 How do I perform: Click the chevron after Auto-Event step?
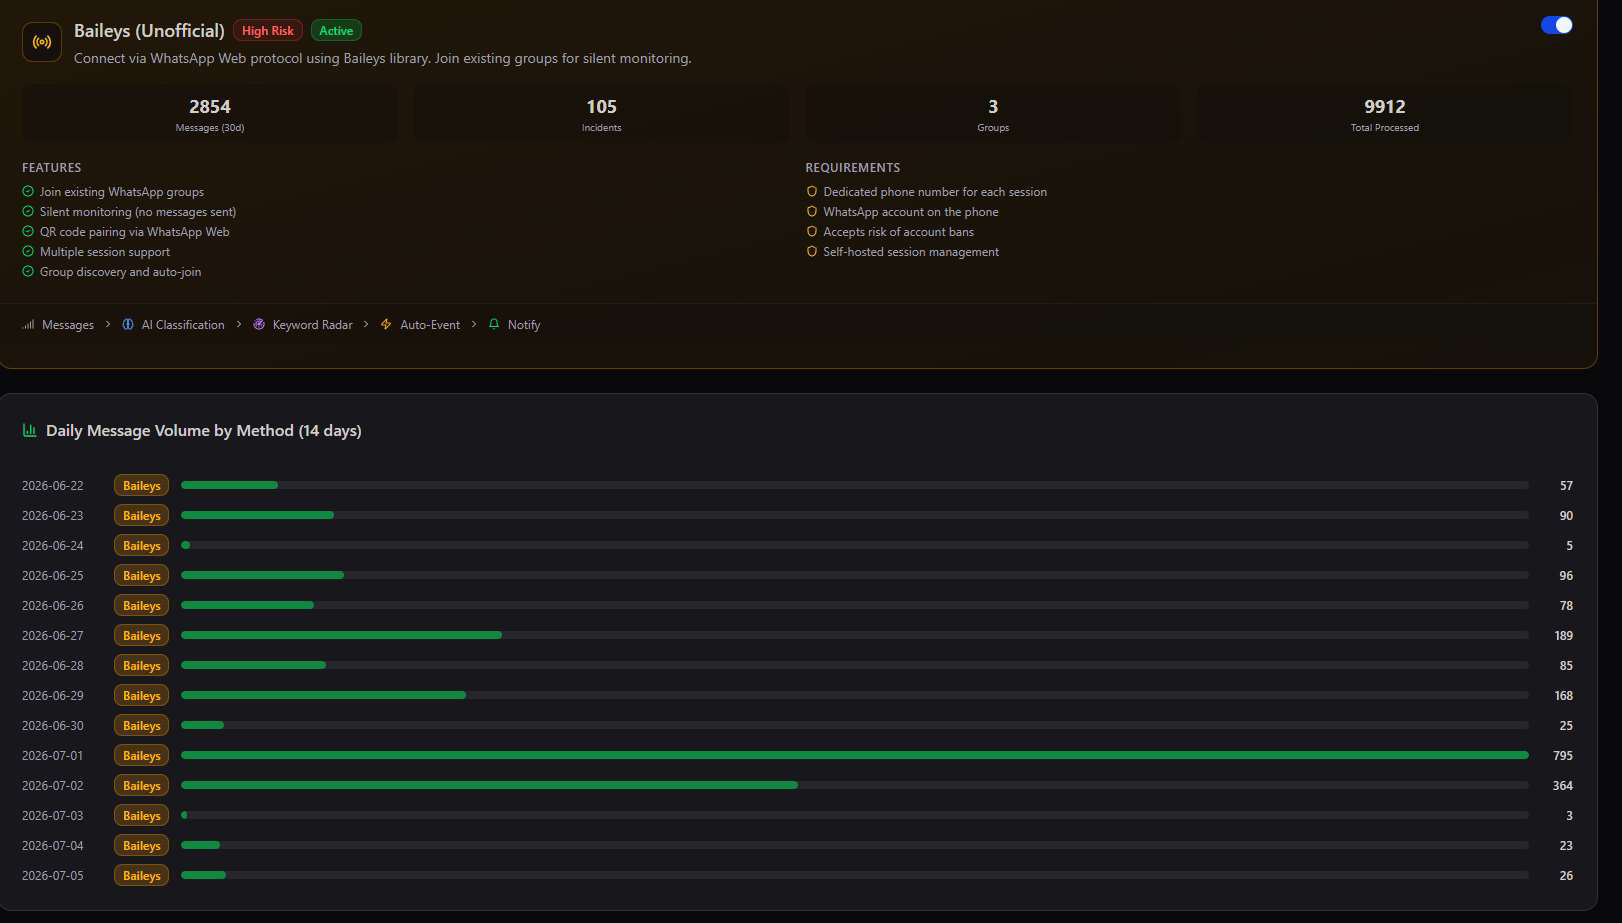click(x=474, y=324)
